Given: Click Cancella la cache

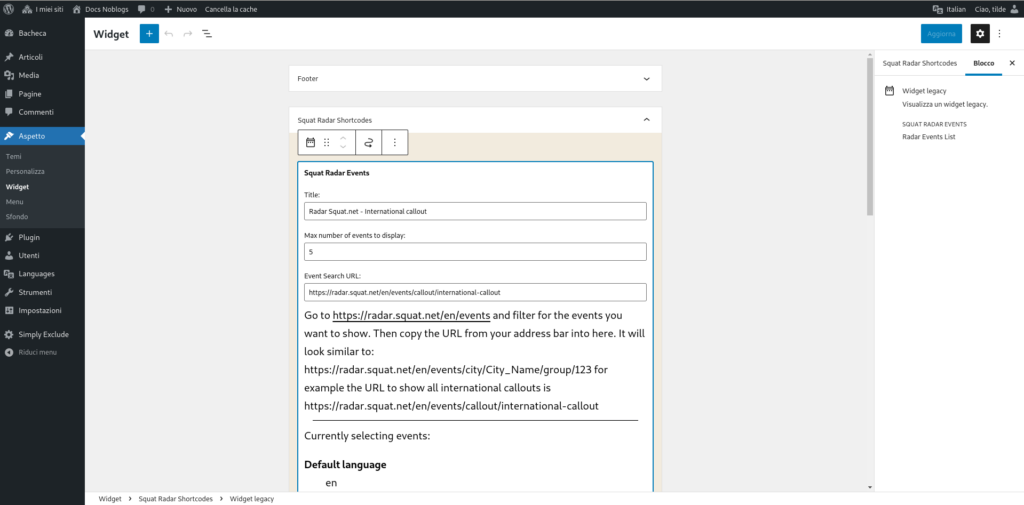Looking at the screenshot, I should (231, 9).
